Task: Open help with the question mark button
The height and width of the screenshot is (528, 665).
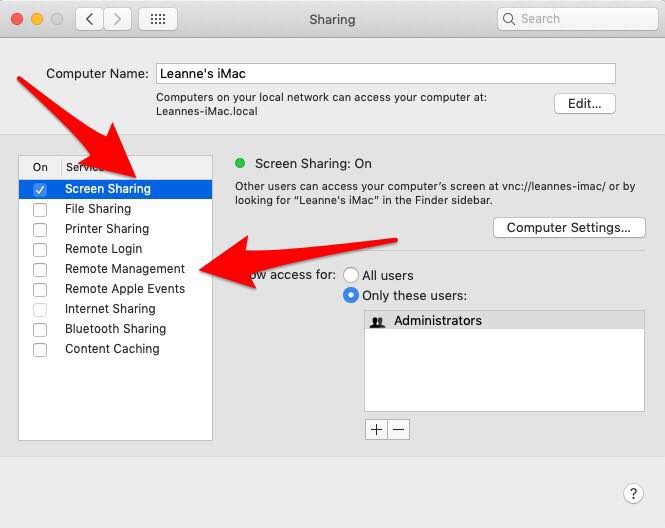Action: coord(633,494)
